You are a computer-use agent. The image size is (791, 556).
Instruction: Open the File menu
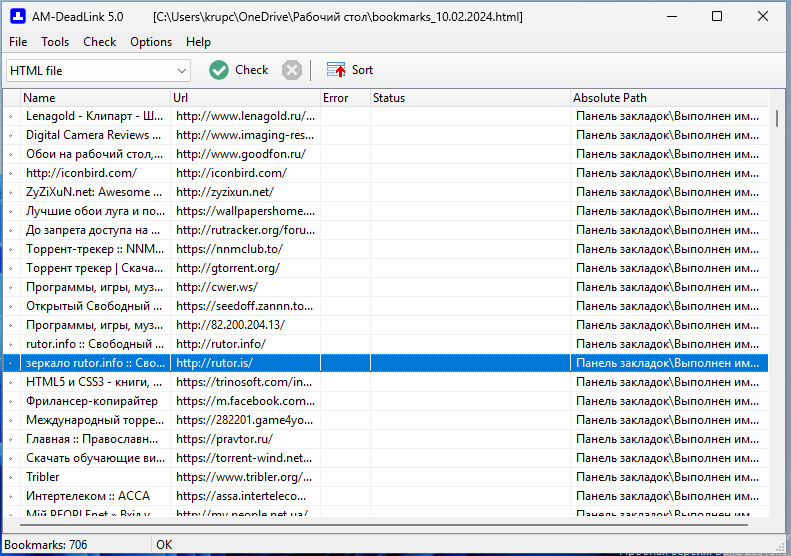pyautogui.click(x=18, y=42)
